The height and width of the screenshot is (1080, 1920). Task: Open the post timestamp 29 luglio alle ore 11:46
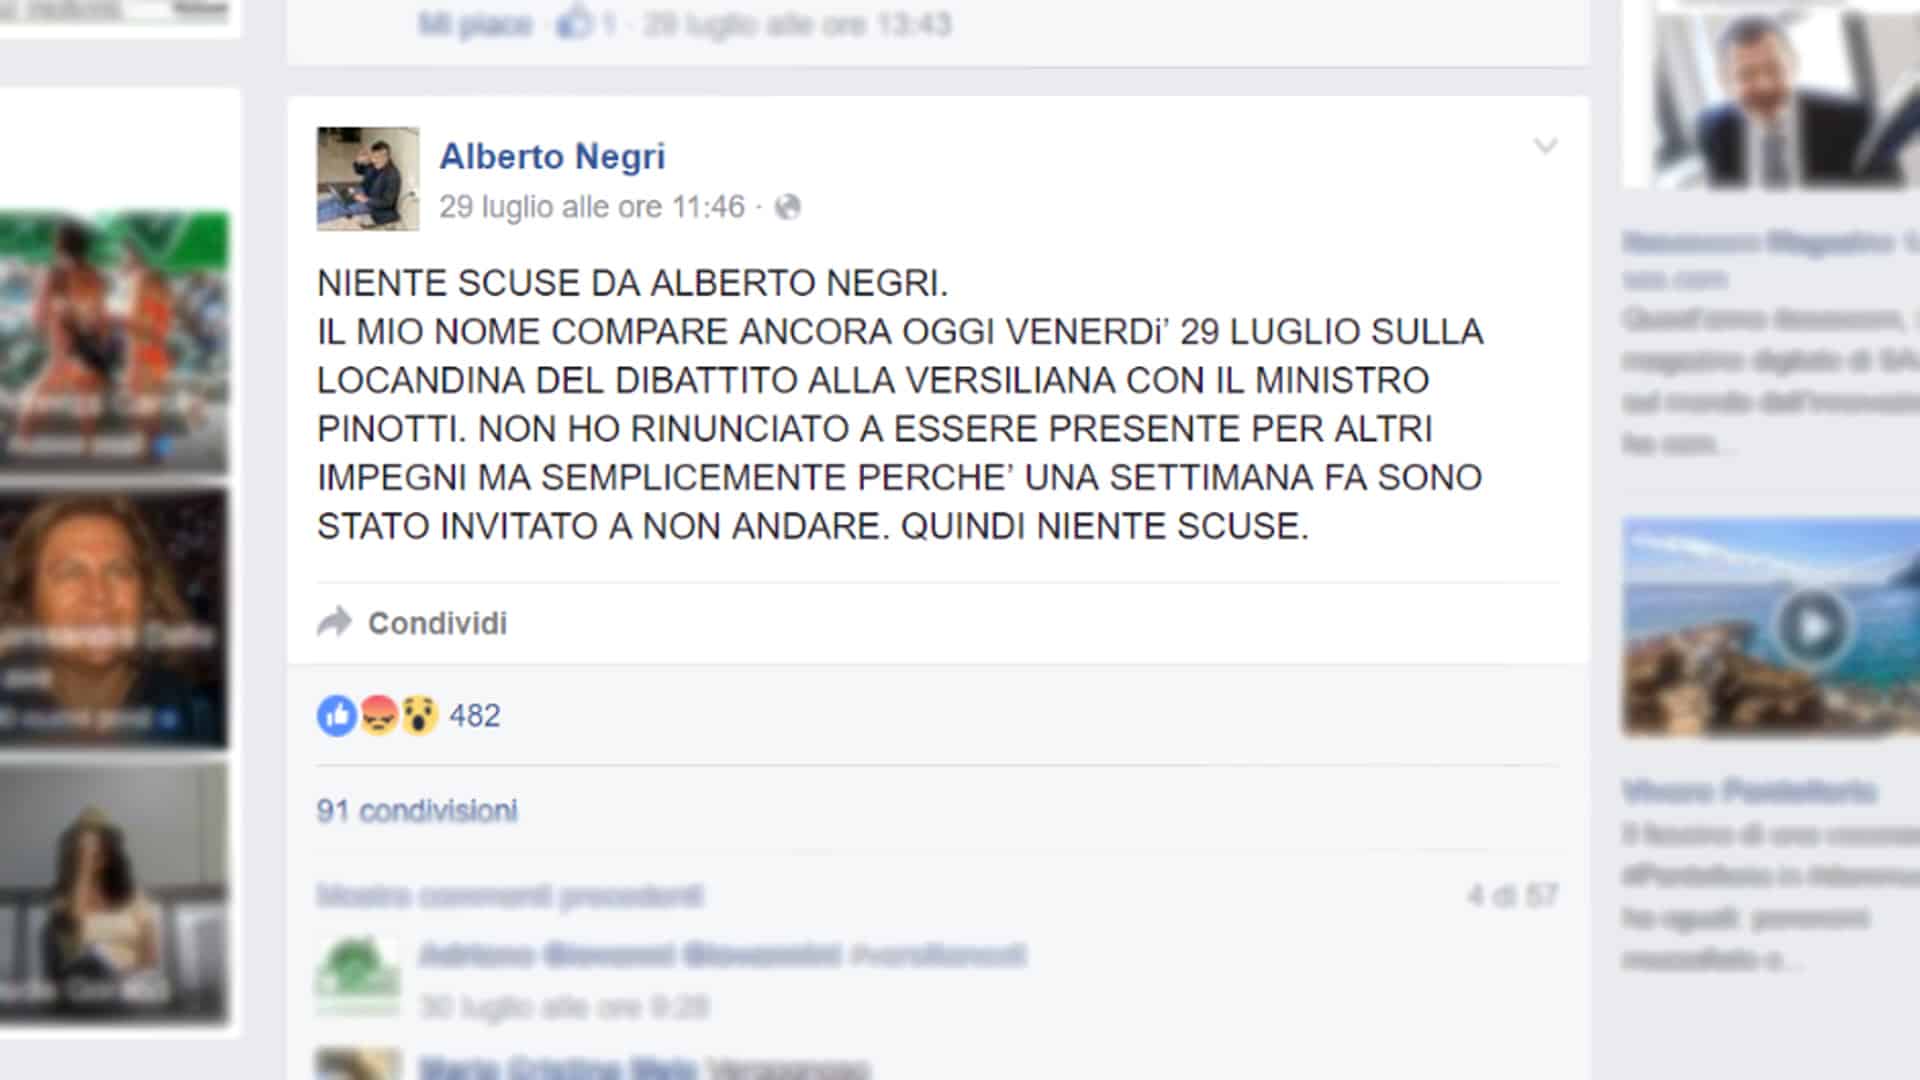point(592,207)
